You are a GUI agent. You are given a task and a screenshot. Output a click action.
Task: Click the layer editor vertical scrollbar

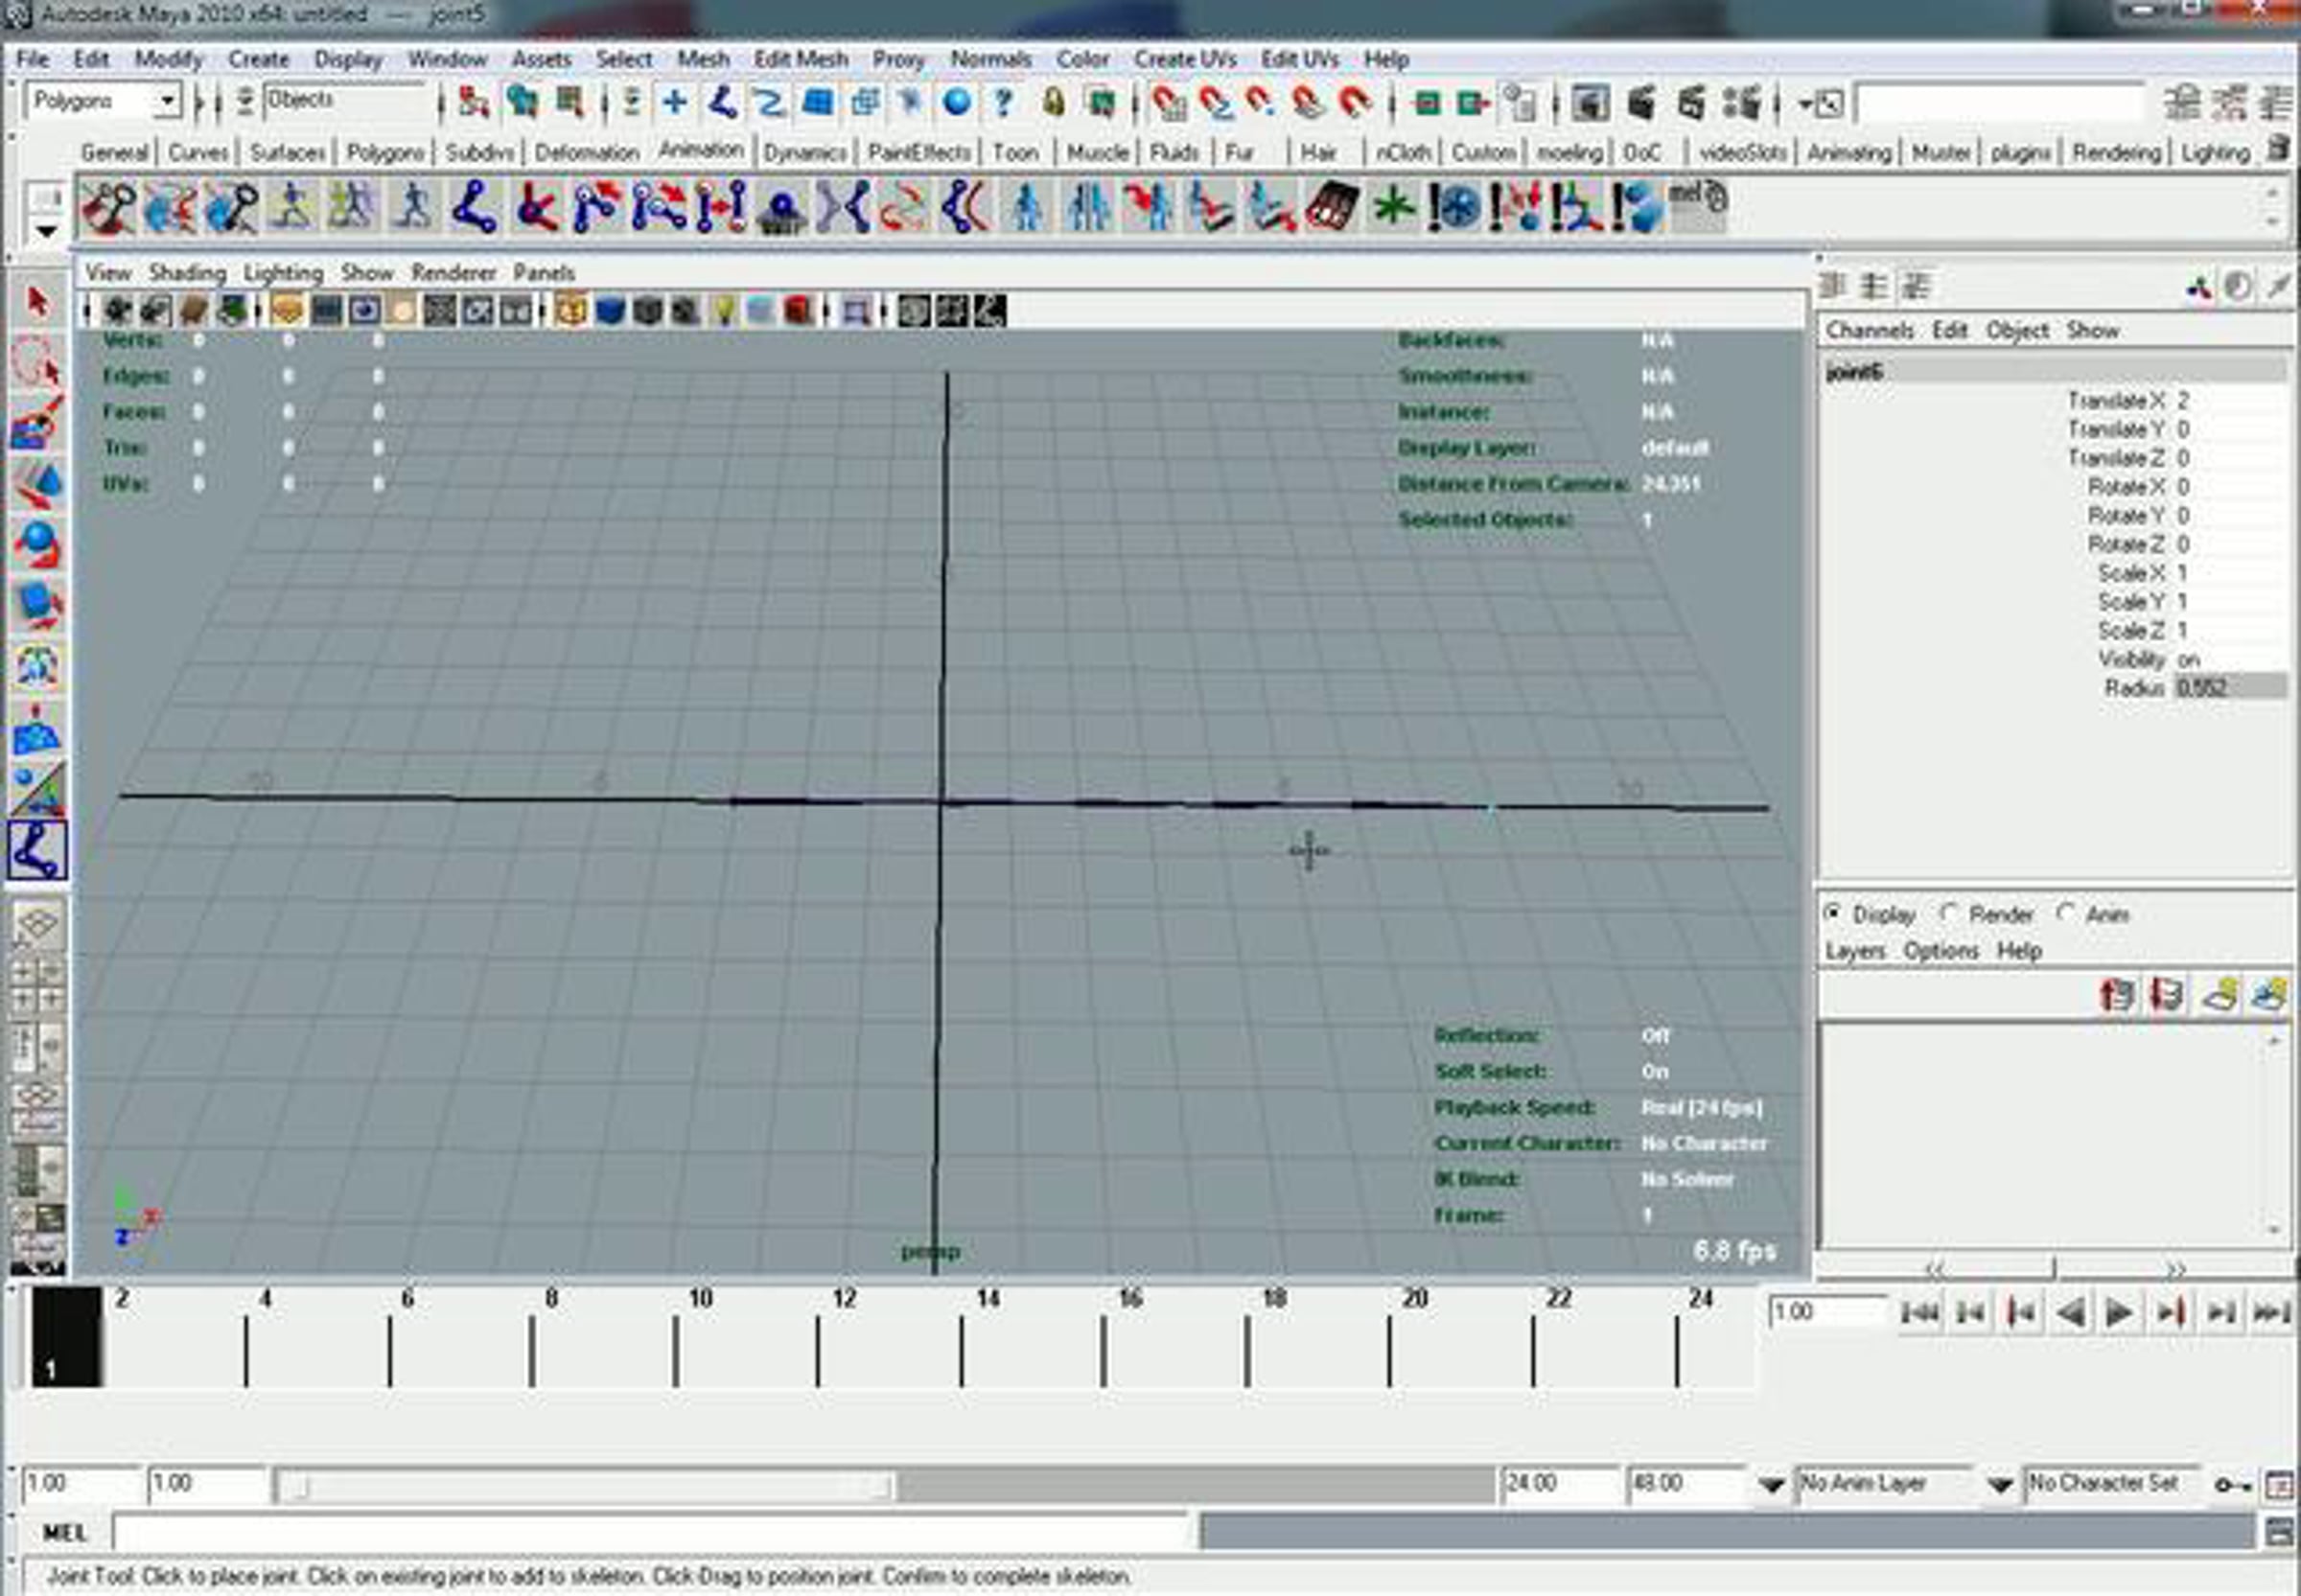(x=2274, y=1135)
